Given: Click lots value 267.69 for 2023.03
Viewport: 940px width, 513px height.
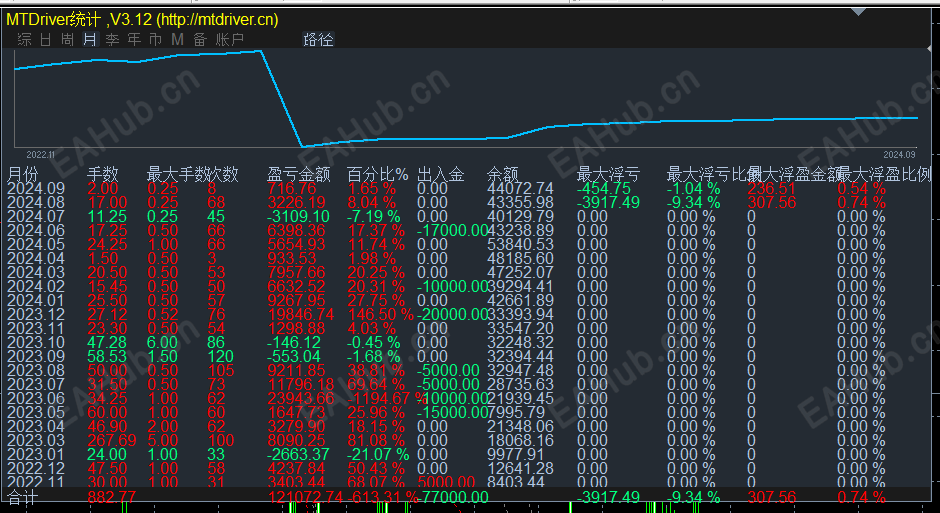Looking at the screenshot, I should coord(110,440).
